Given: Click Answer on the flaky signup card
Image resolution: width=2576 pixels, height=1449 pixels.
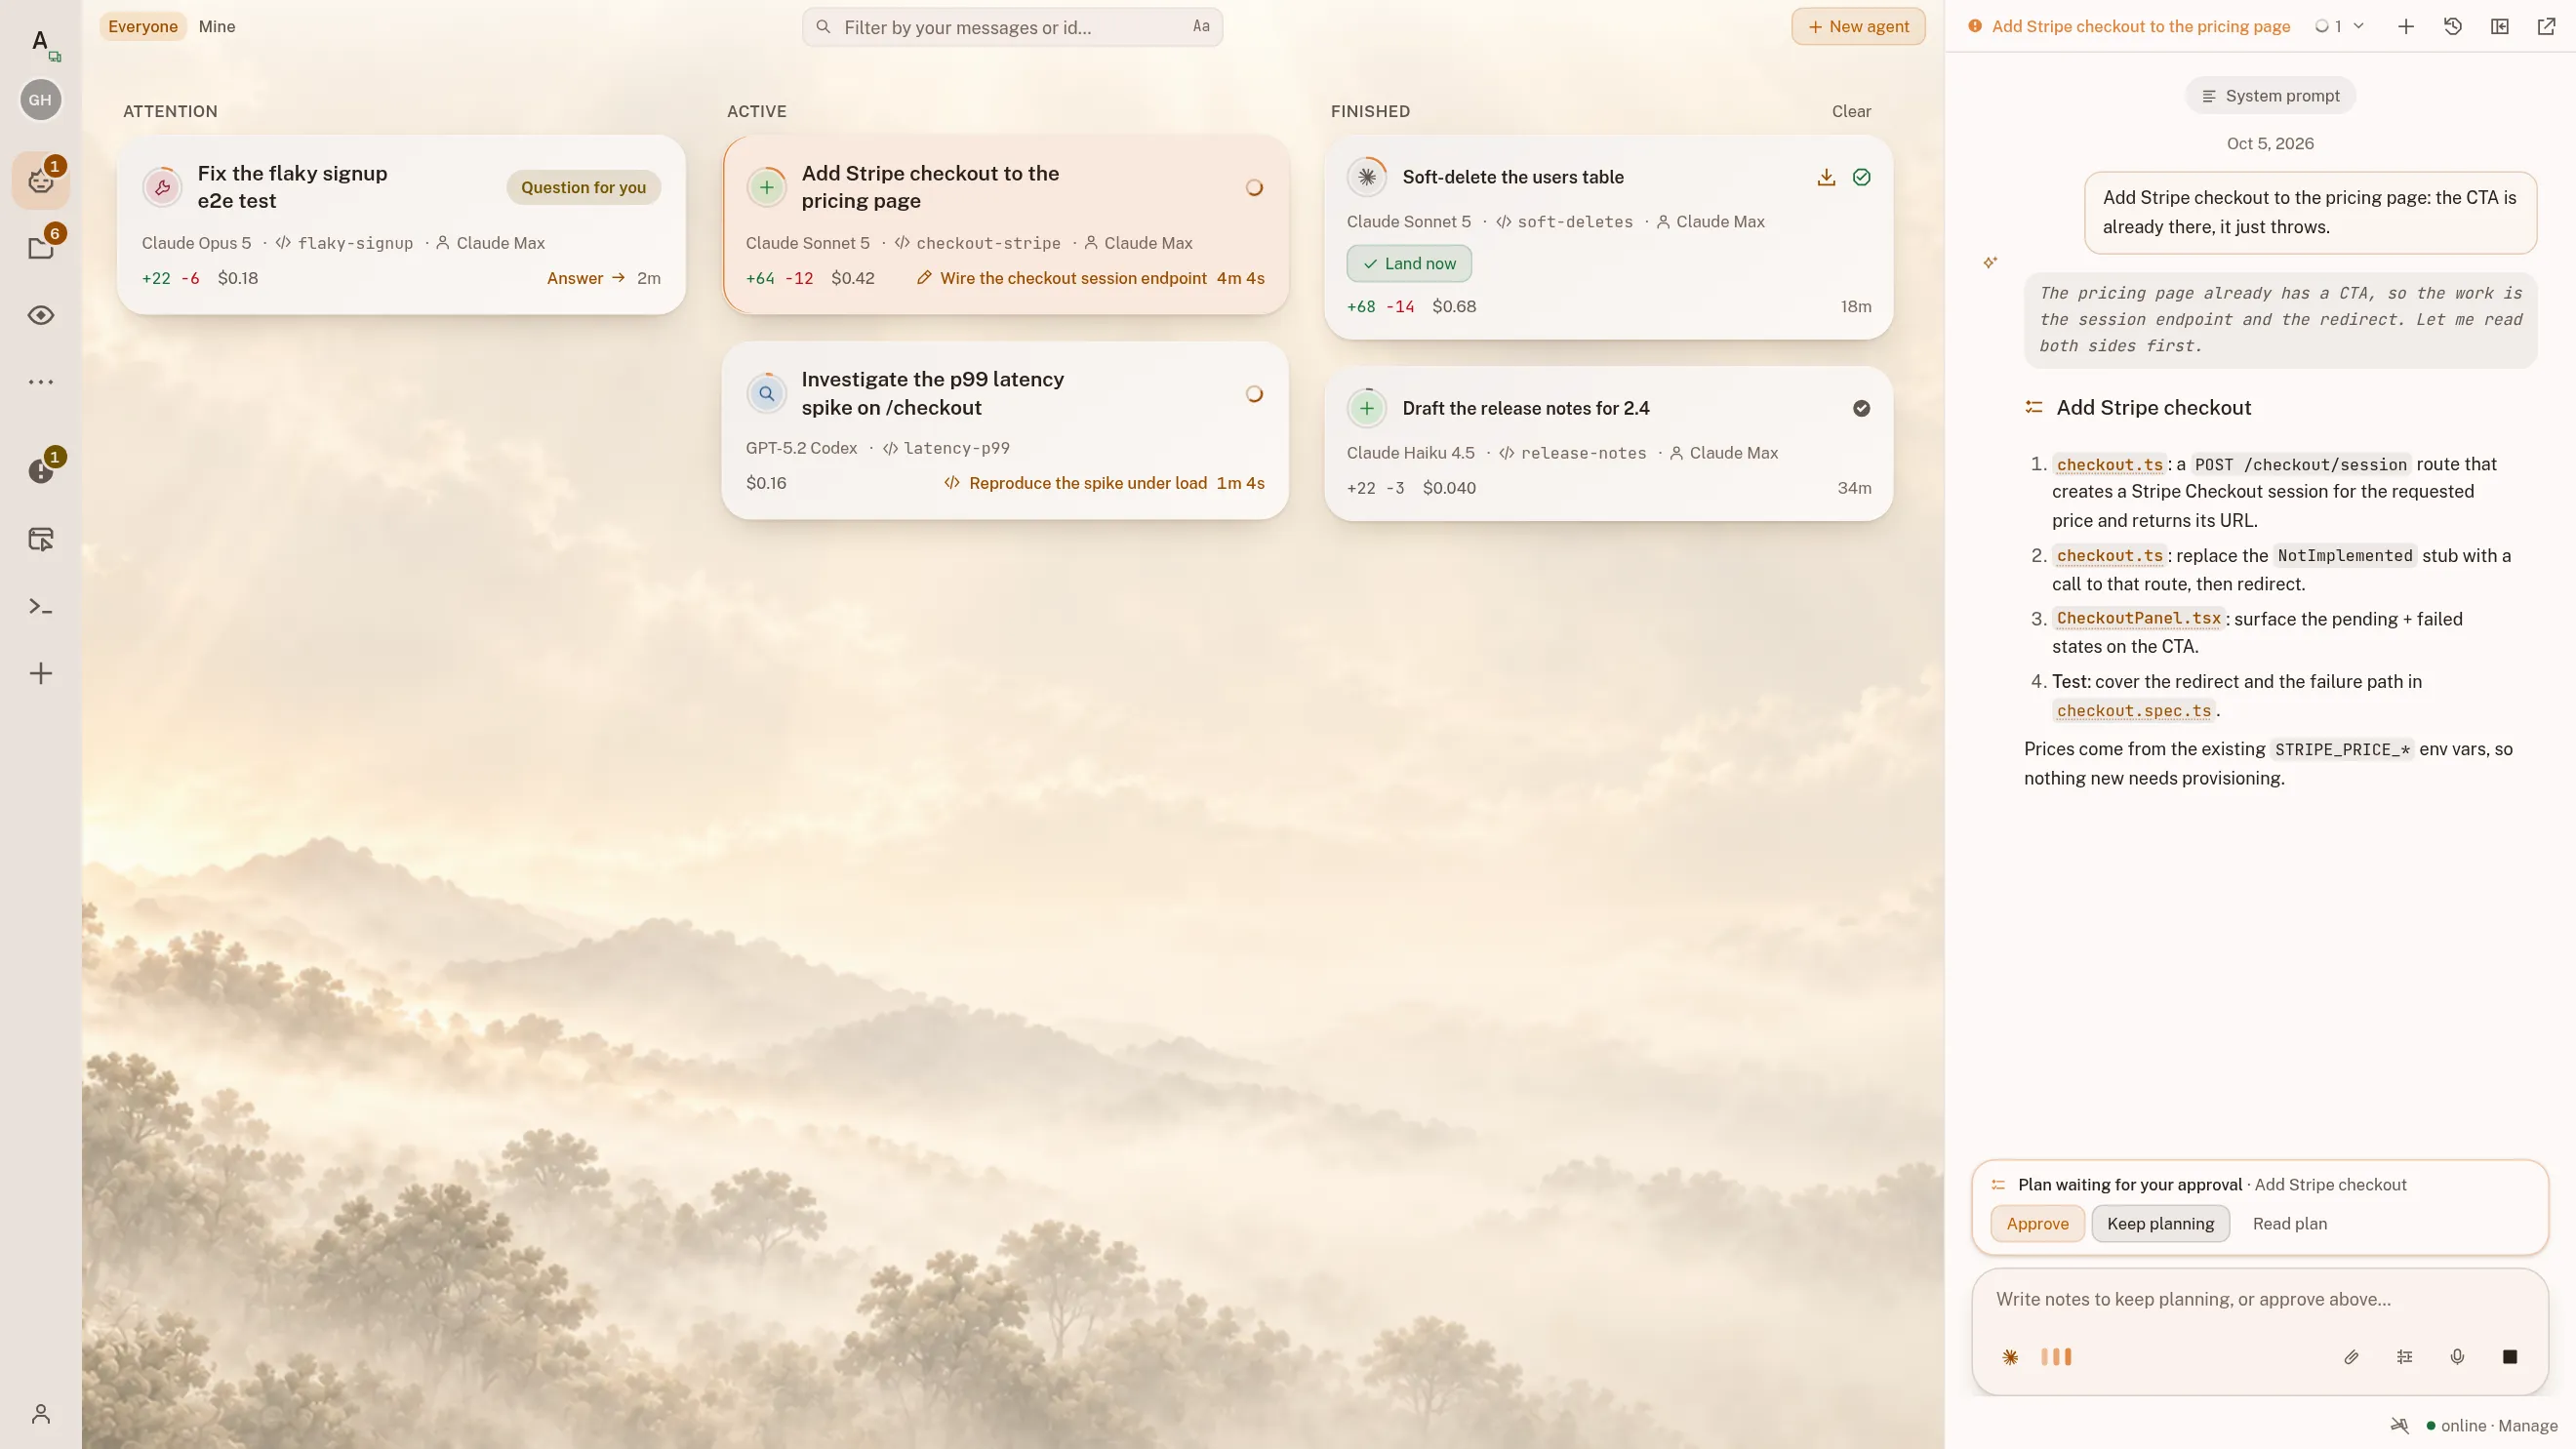Looking at the screenshot, I should (586, 278).
